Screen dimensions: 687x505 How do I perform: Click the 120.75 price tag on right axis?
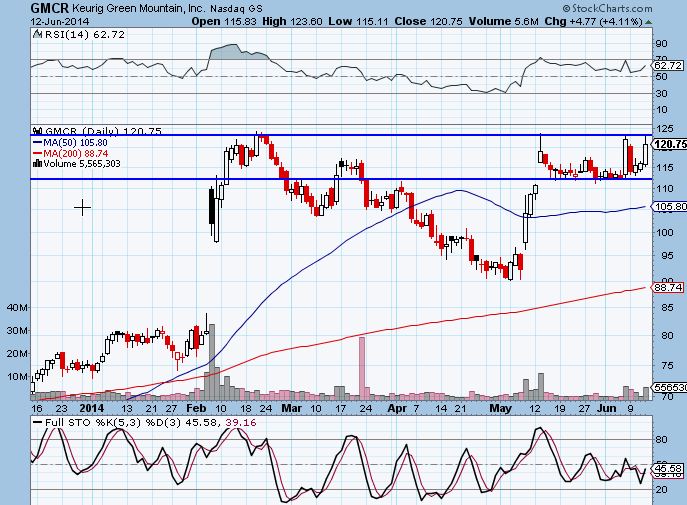point(670,144)
